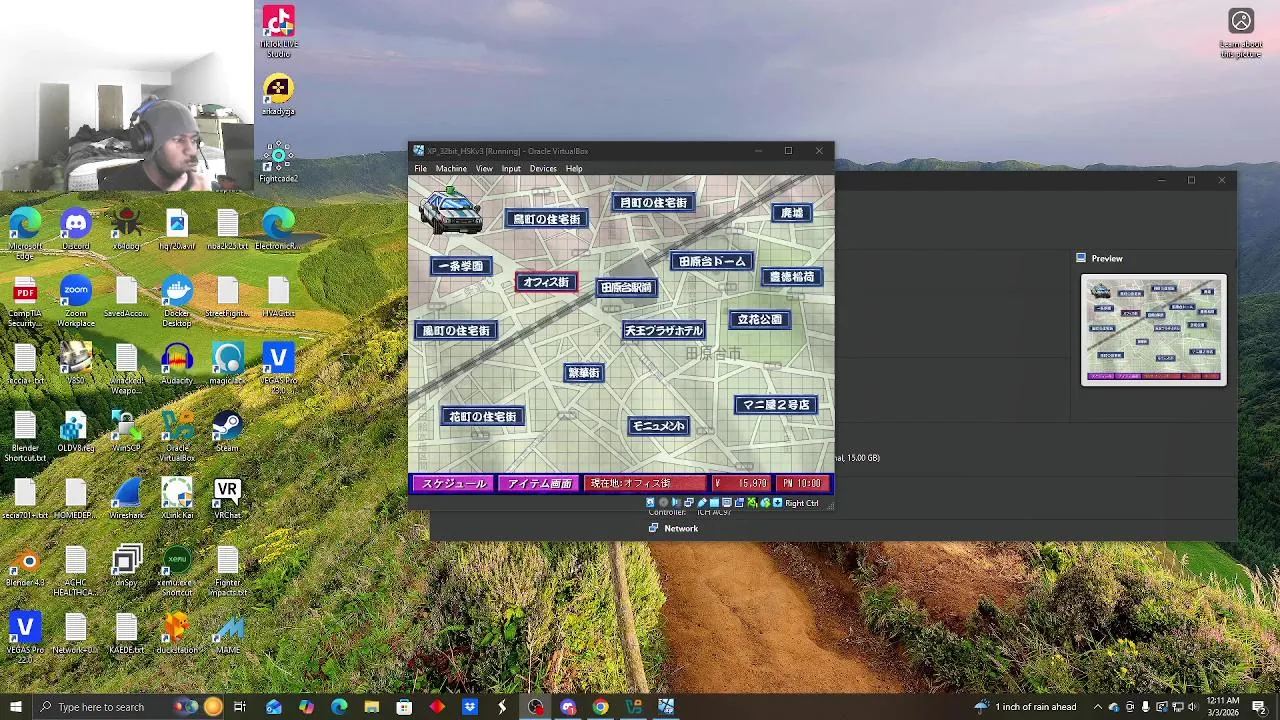Select 一条学園 location on the map
This screenshot has width=1280, height=720.
pos(460,266)
